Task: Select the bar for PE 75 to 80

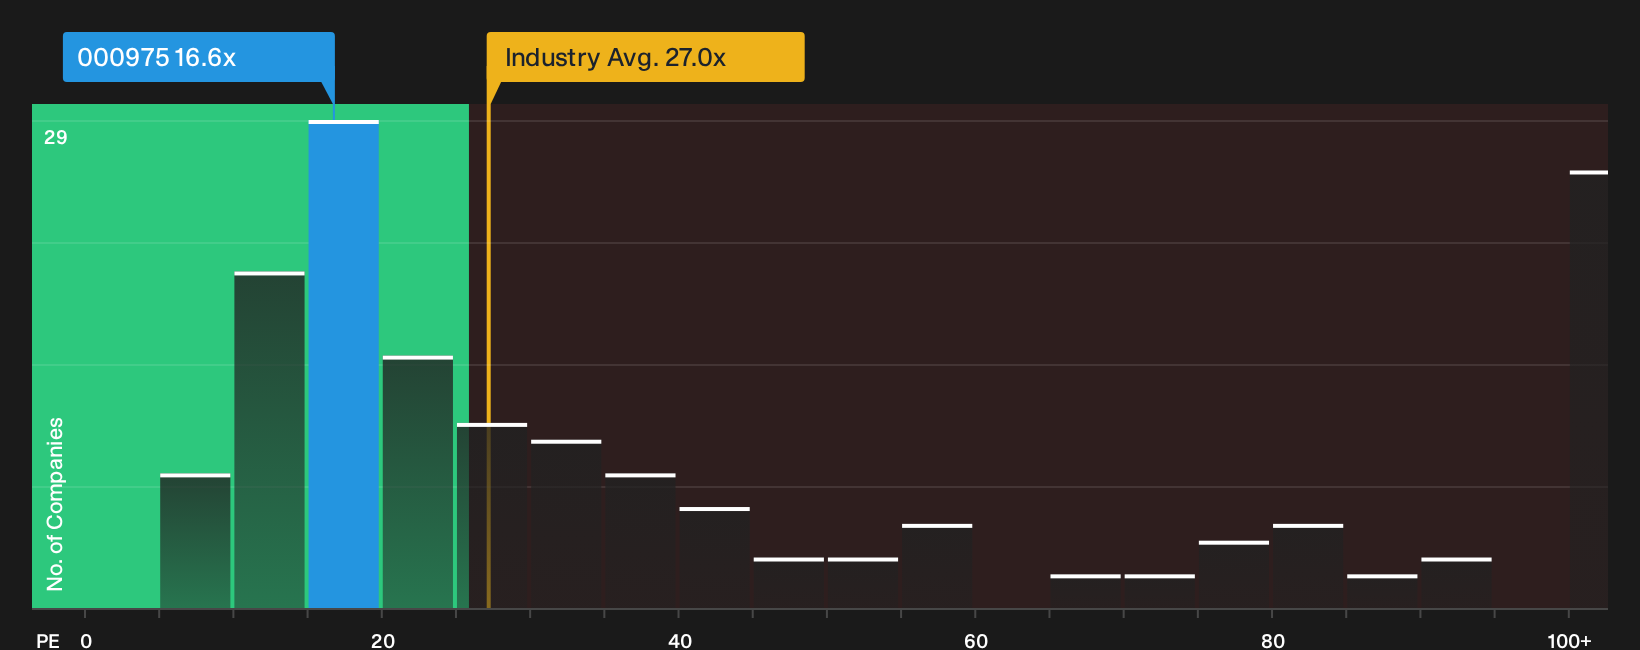Action: coord(1234,574)
